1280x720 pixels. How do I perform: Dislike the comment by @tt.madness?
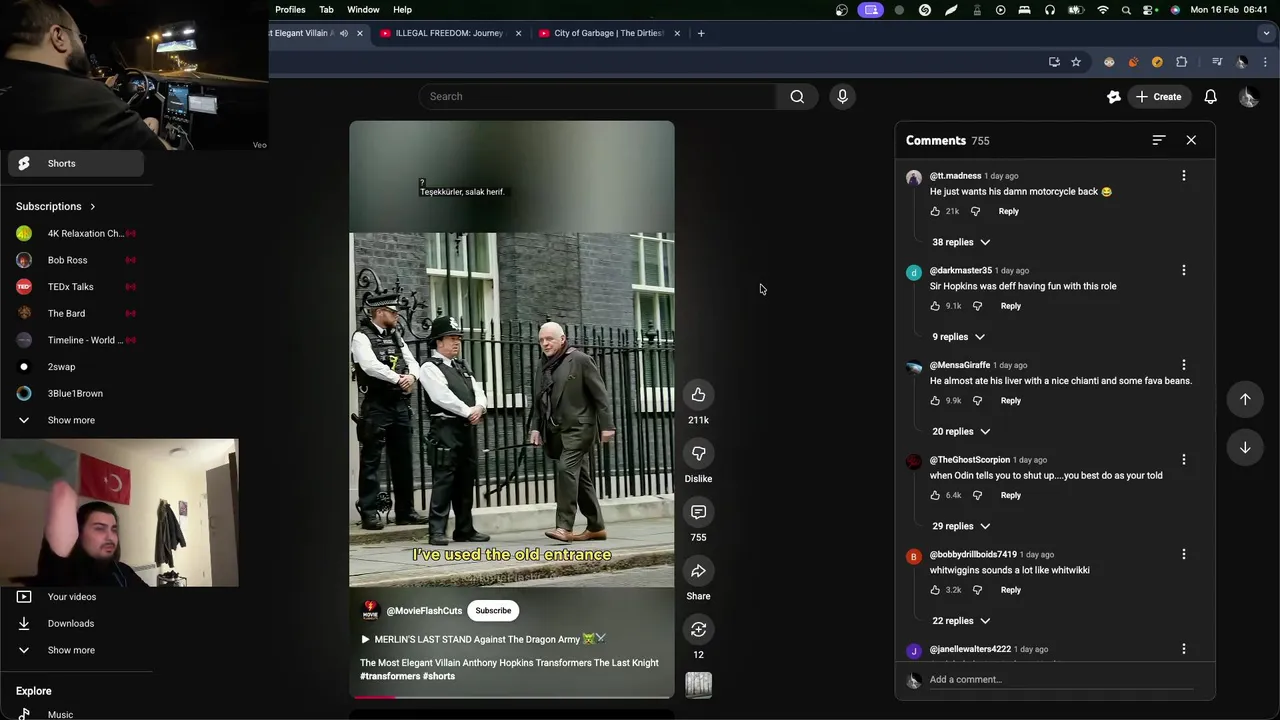[975, 211]
